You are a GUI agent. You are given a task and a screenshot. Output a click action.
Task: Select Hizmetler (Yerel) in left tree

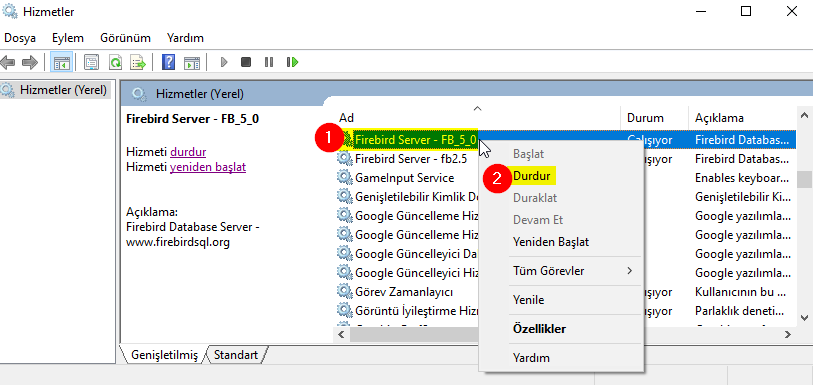[x=63, y=90]
